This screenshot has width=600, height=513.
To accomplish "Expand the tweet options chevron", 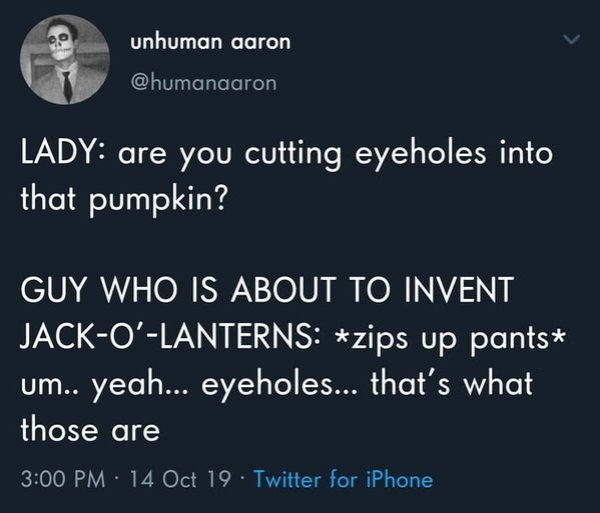I will point(572,39).
